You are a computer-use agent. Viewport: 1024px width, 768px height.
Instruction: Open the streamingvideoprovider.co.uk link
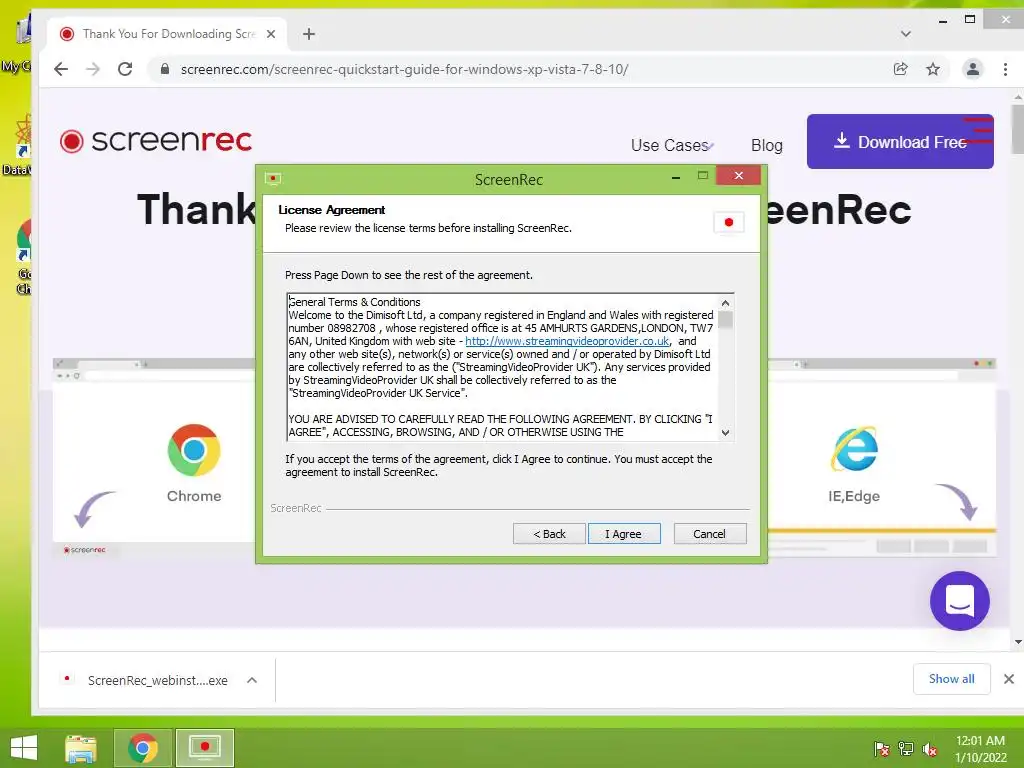click(567, 341)
